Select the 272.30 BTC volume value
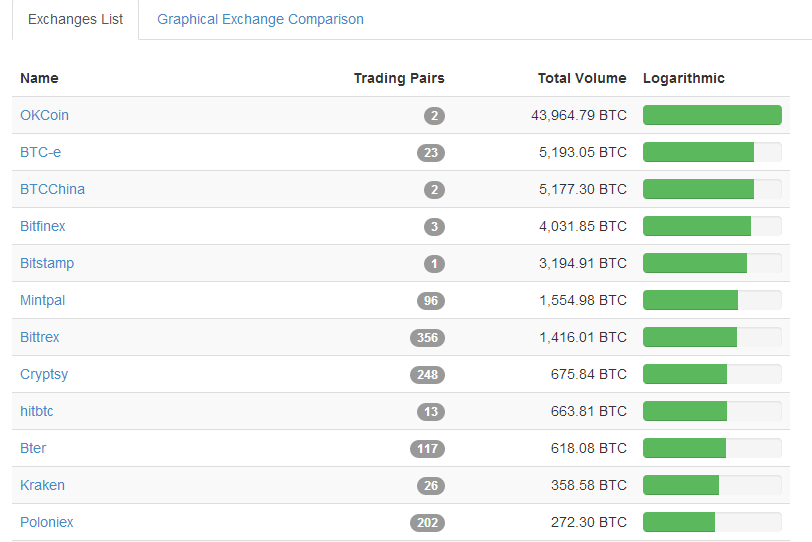812x542 pixels. click(589, 522)
